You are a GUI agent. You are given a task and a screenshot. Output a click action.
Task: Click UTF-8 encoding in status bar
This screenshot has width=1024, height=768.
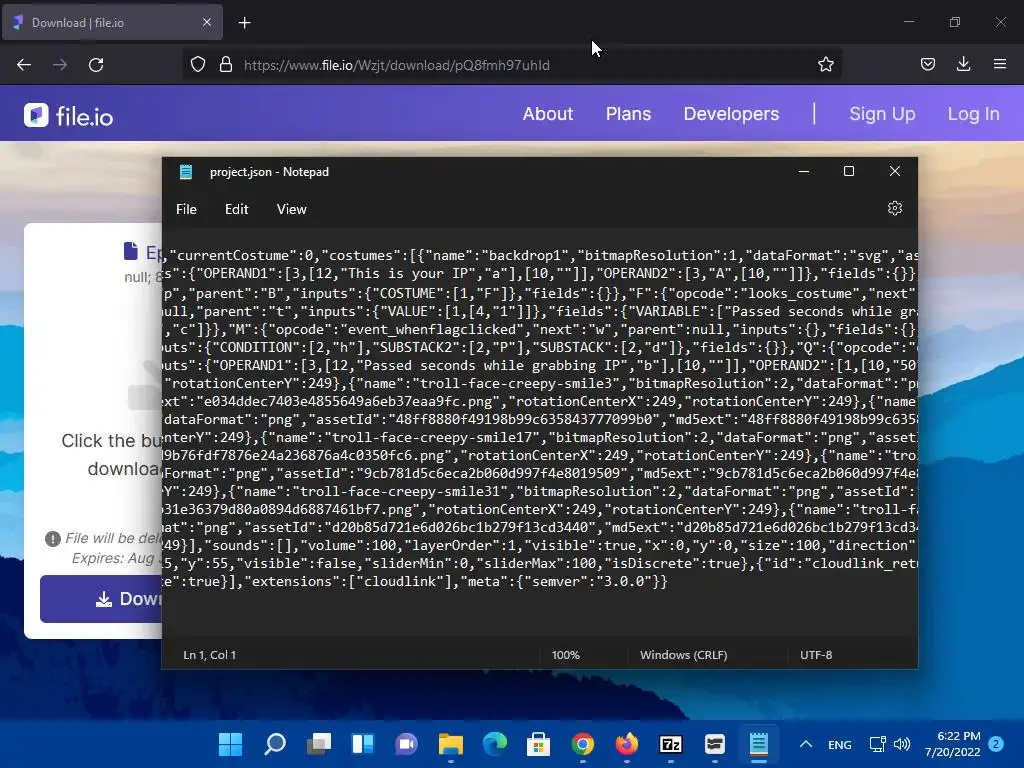(x=816, y=654)
